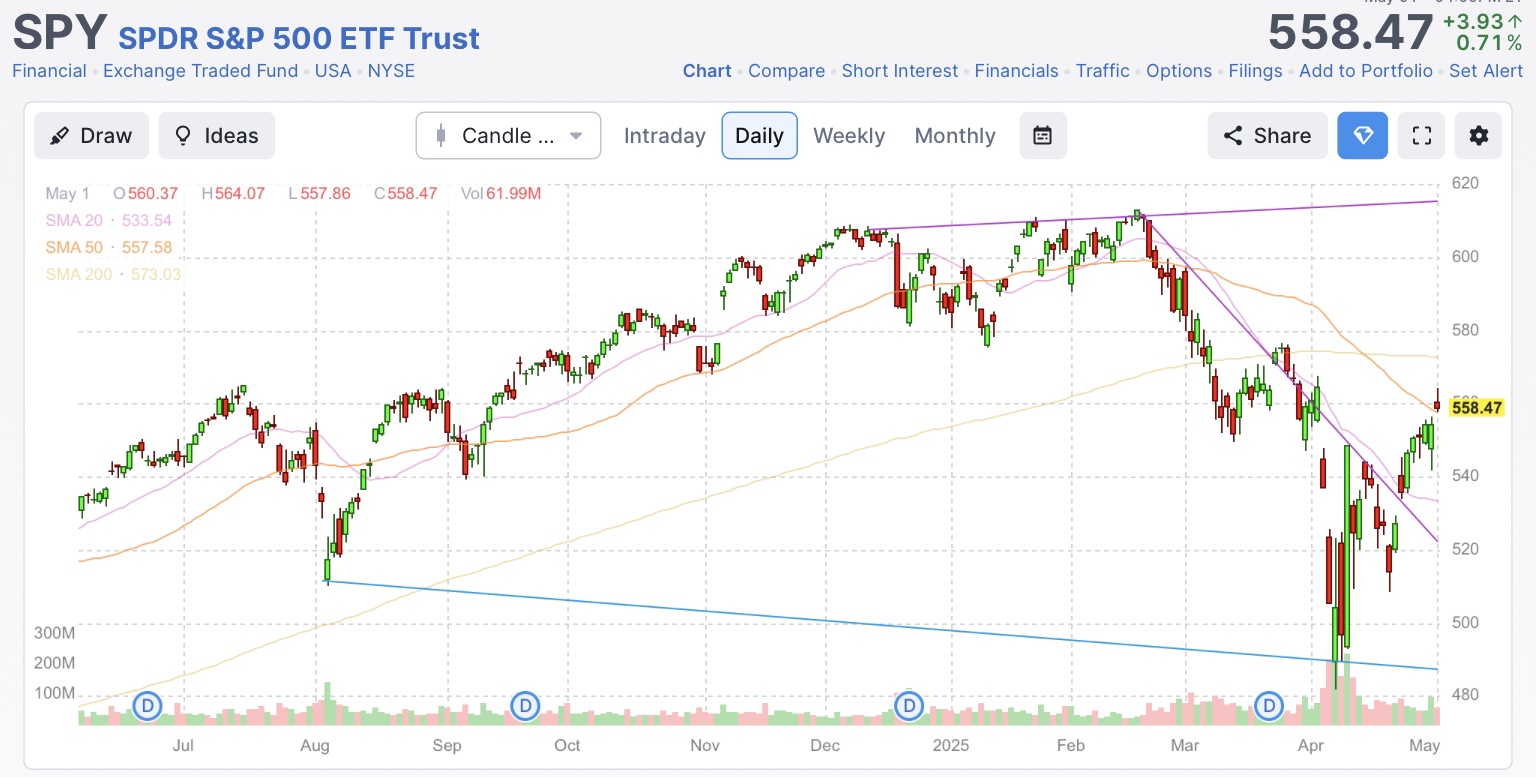Click the dividend marker near December
Image resolution: width=1536 pixels, height=777 pixels.
[908, 707]
